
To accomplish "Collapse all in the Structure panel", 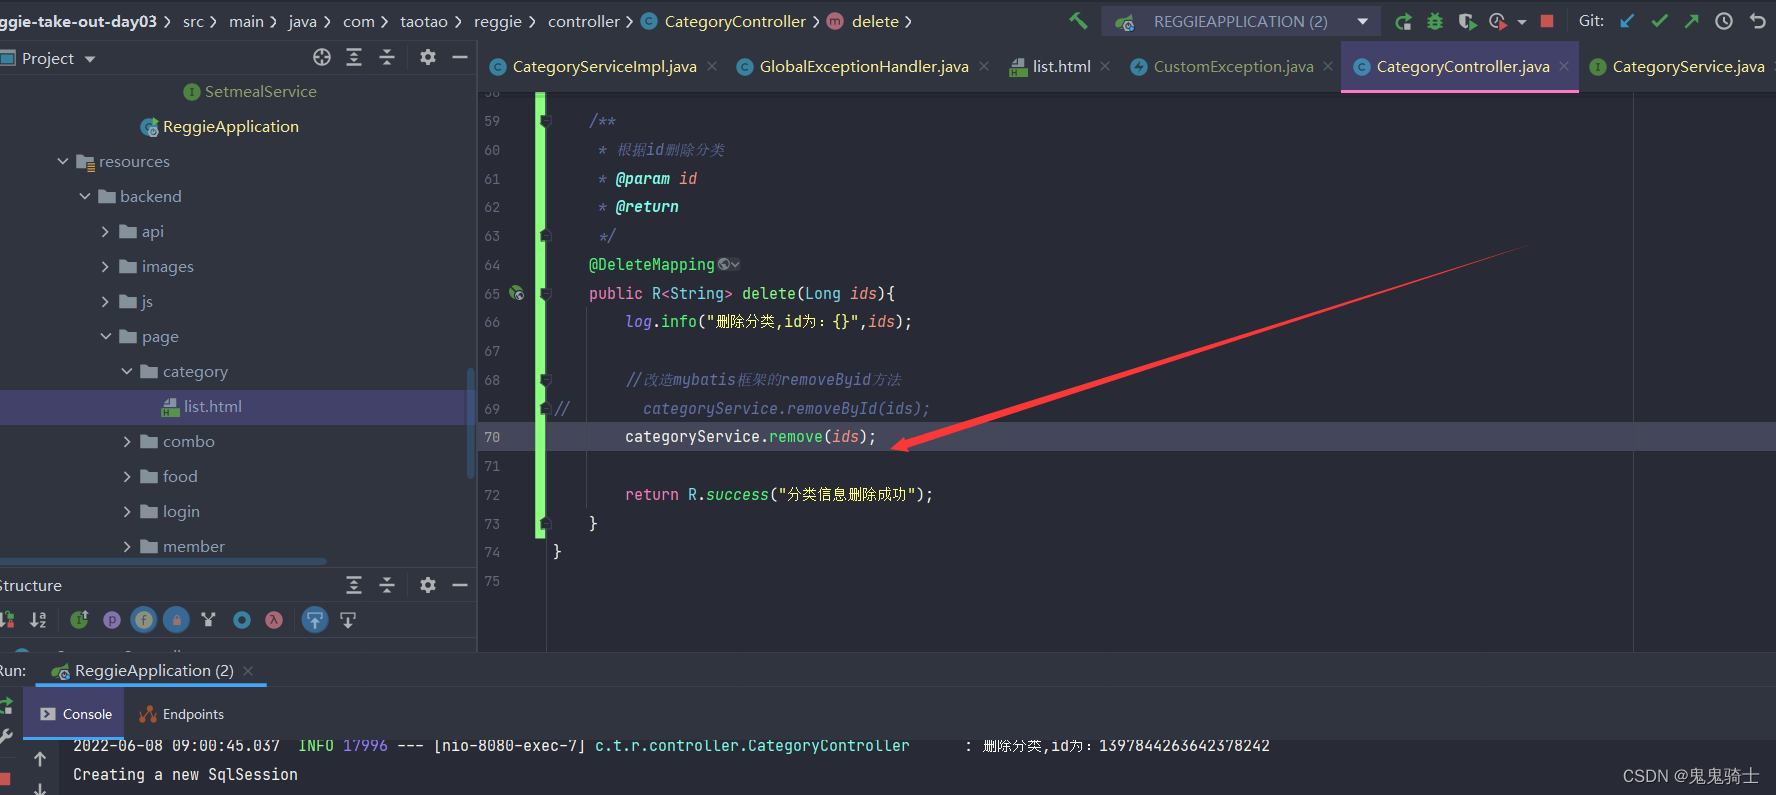I will (x=387, y=585).
